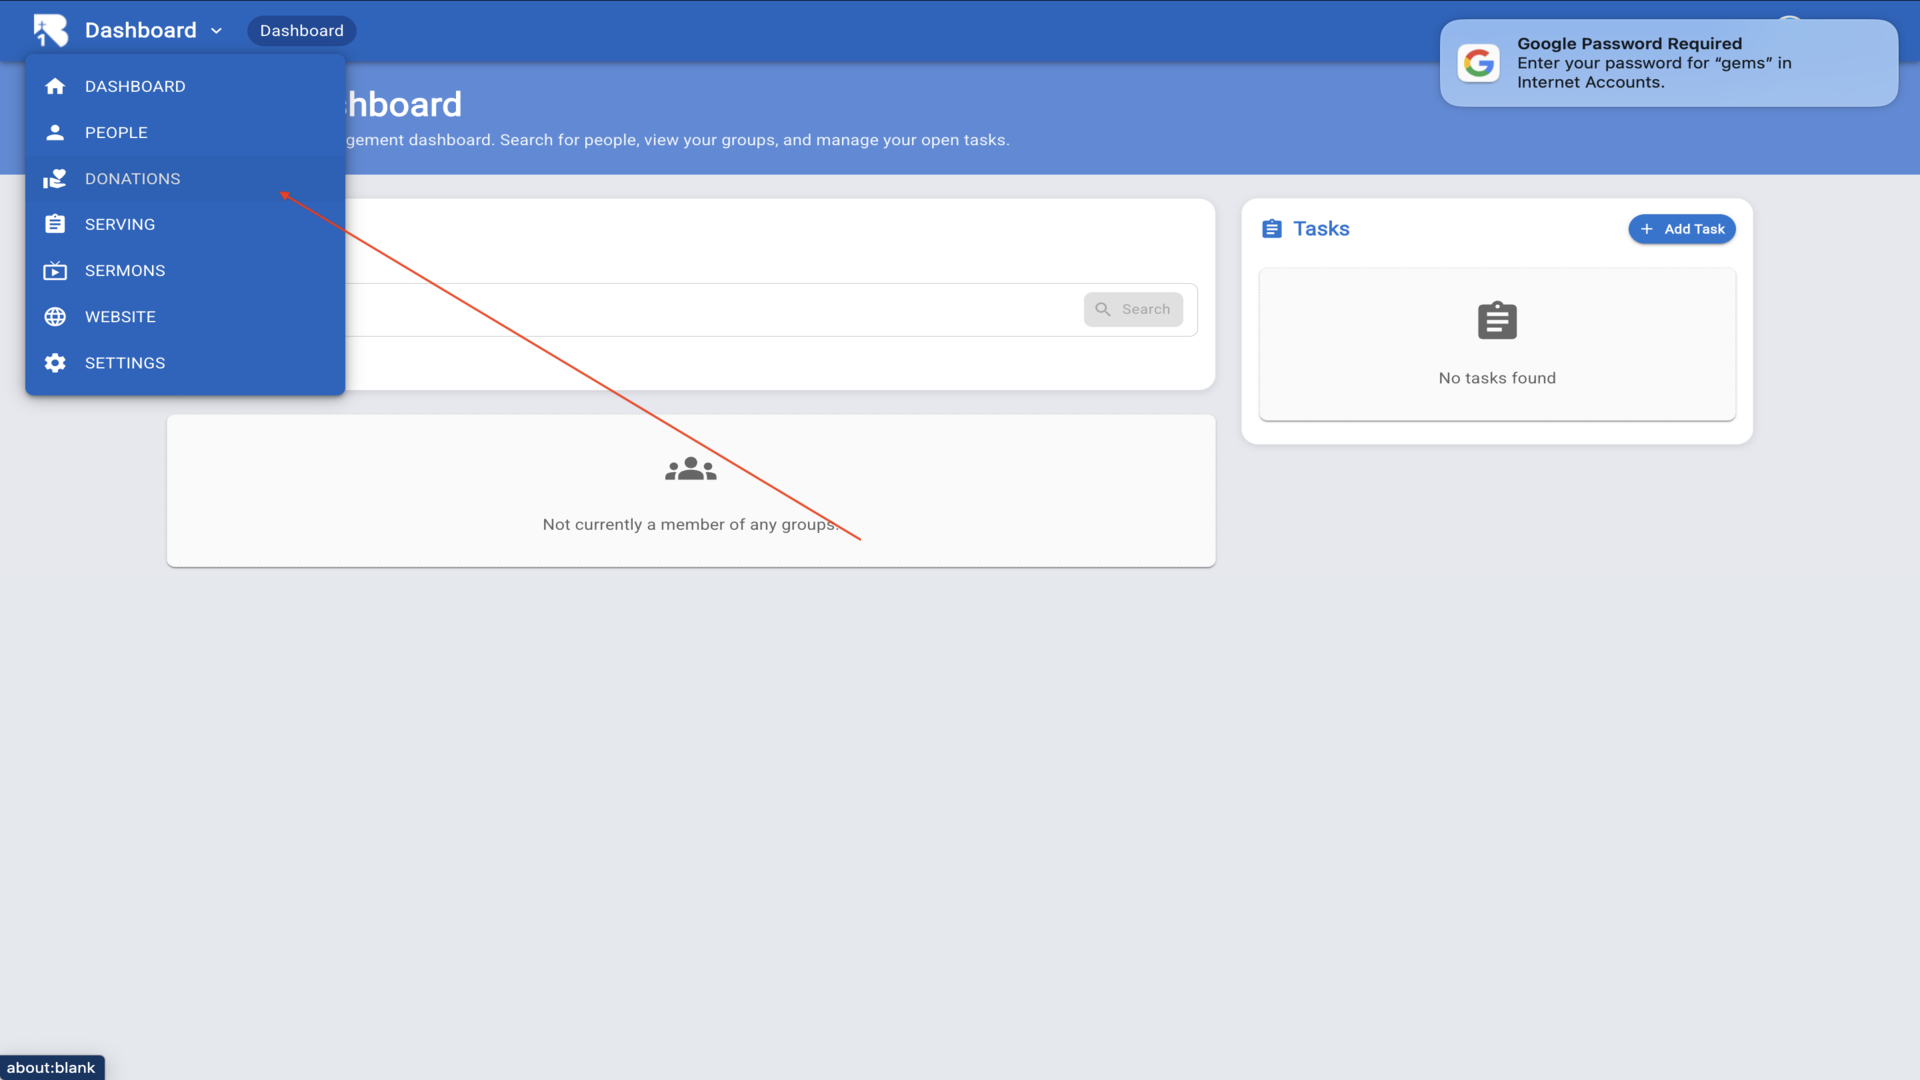Click the person icon beside People

click(x=55, y=132)
